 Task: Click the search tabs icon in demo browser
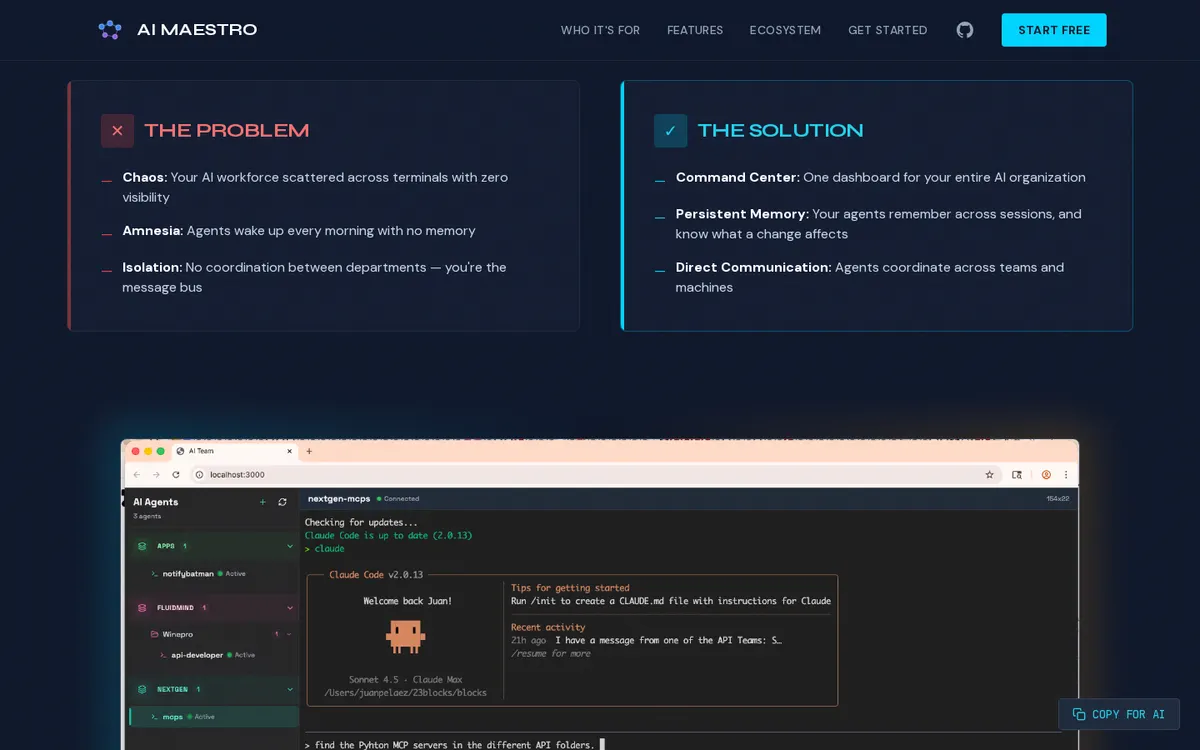pos(1017,475)
